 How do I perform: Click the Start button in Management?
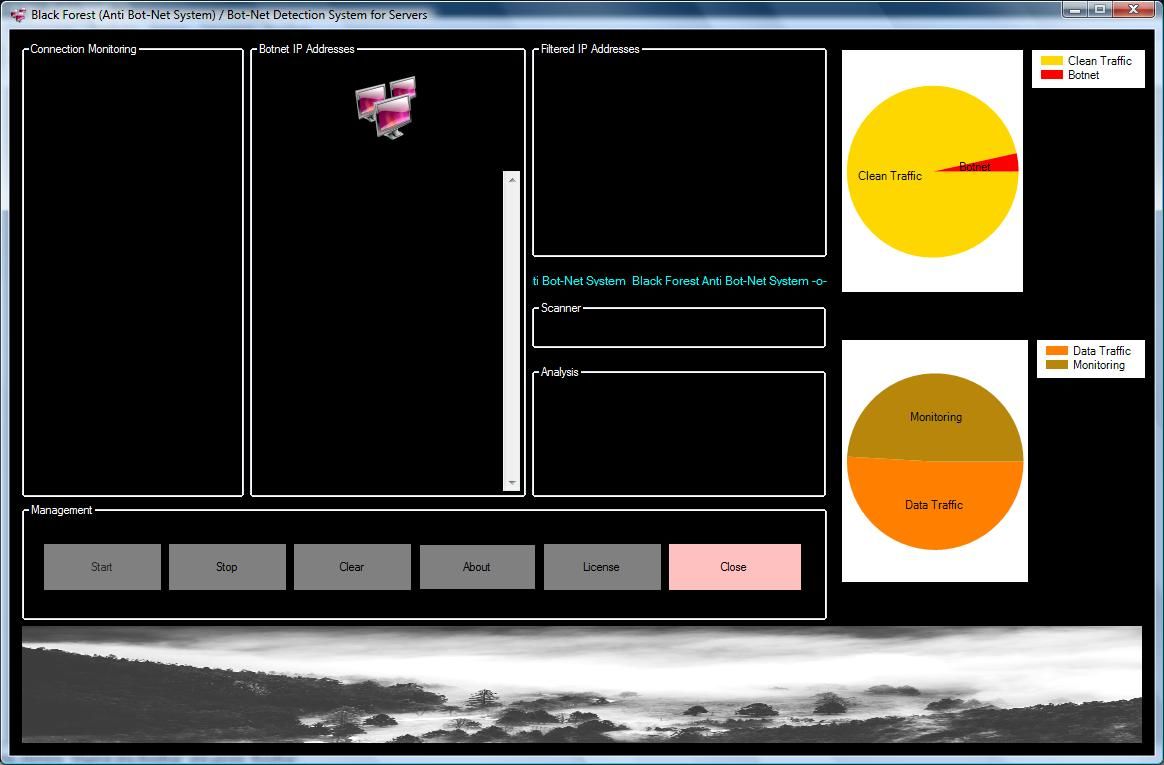(102, 567)
